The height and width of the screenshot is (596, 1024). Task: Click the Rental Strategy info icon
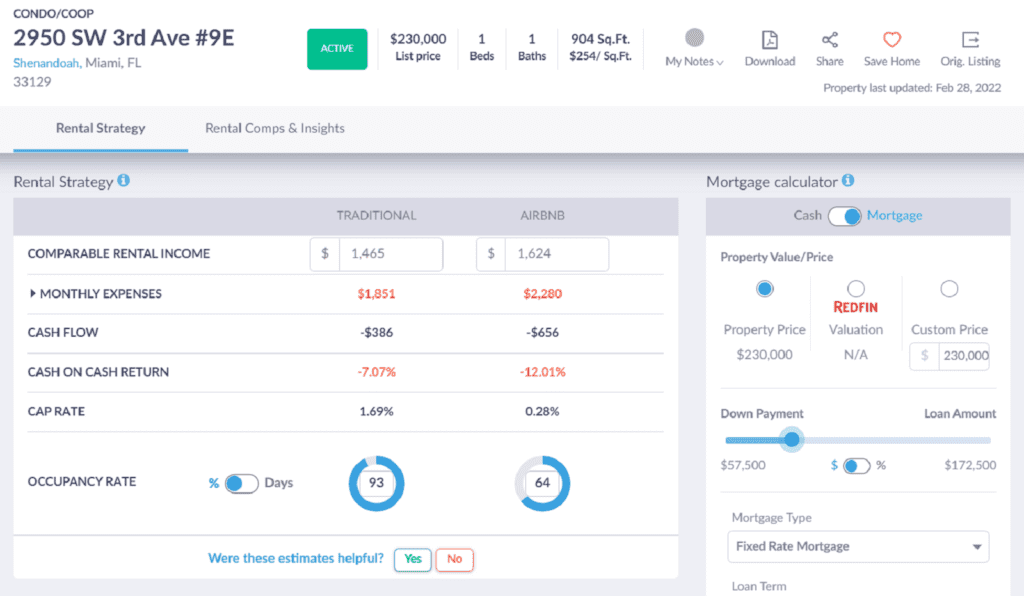tap(122, 181)
